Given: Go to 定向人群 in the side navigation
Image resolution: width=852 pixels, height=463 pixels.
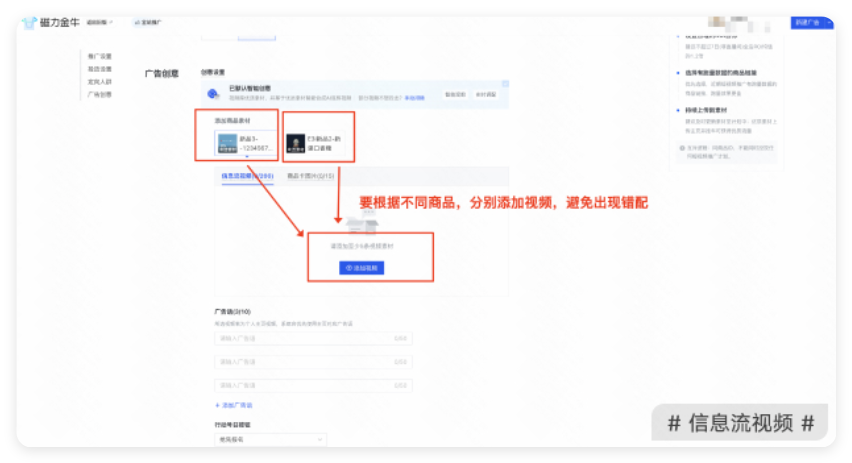Looking at the screenshot, I should (99, 82).
